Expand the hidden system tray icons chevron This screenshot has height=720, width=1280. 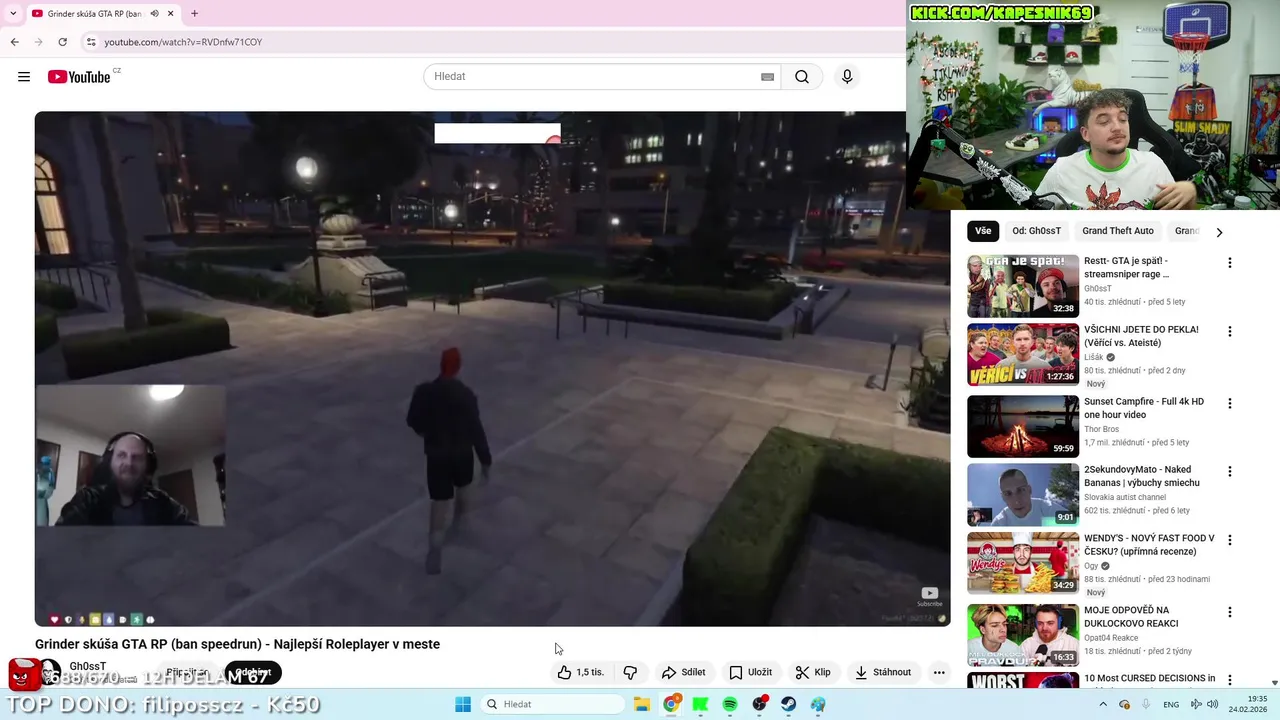[1103, 704]
